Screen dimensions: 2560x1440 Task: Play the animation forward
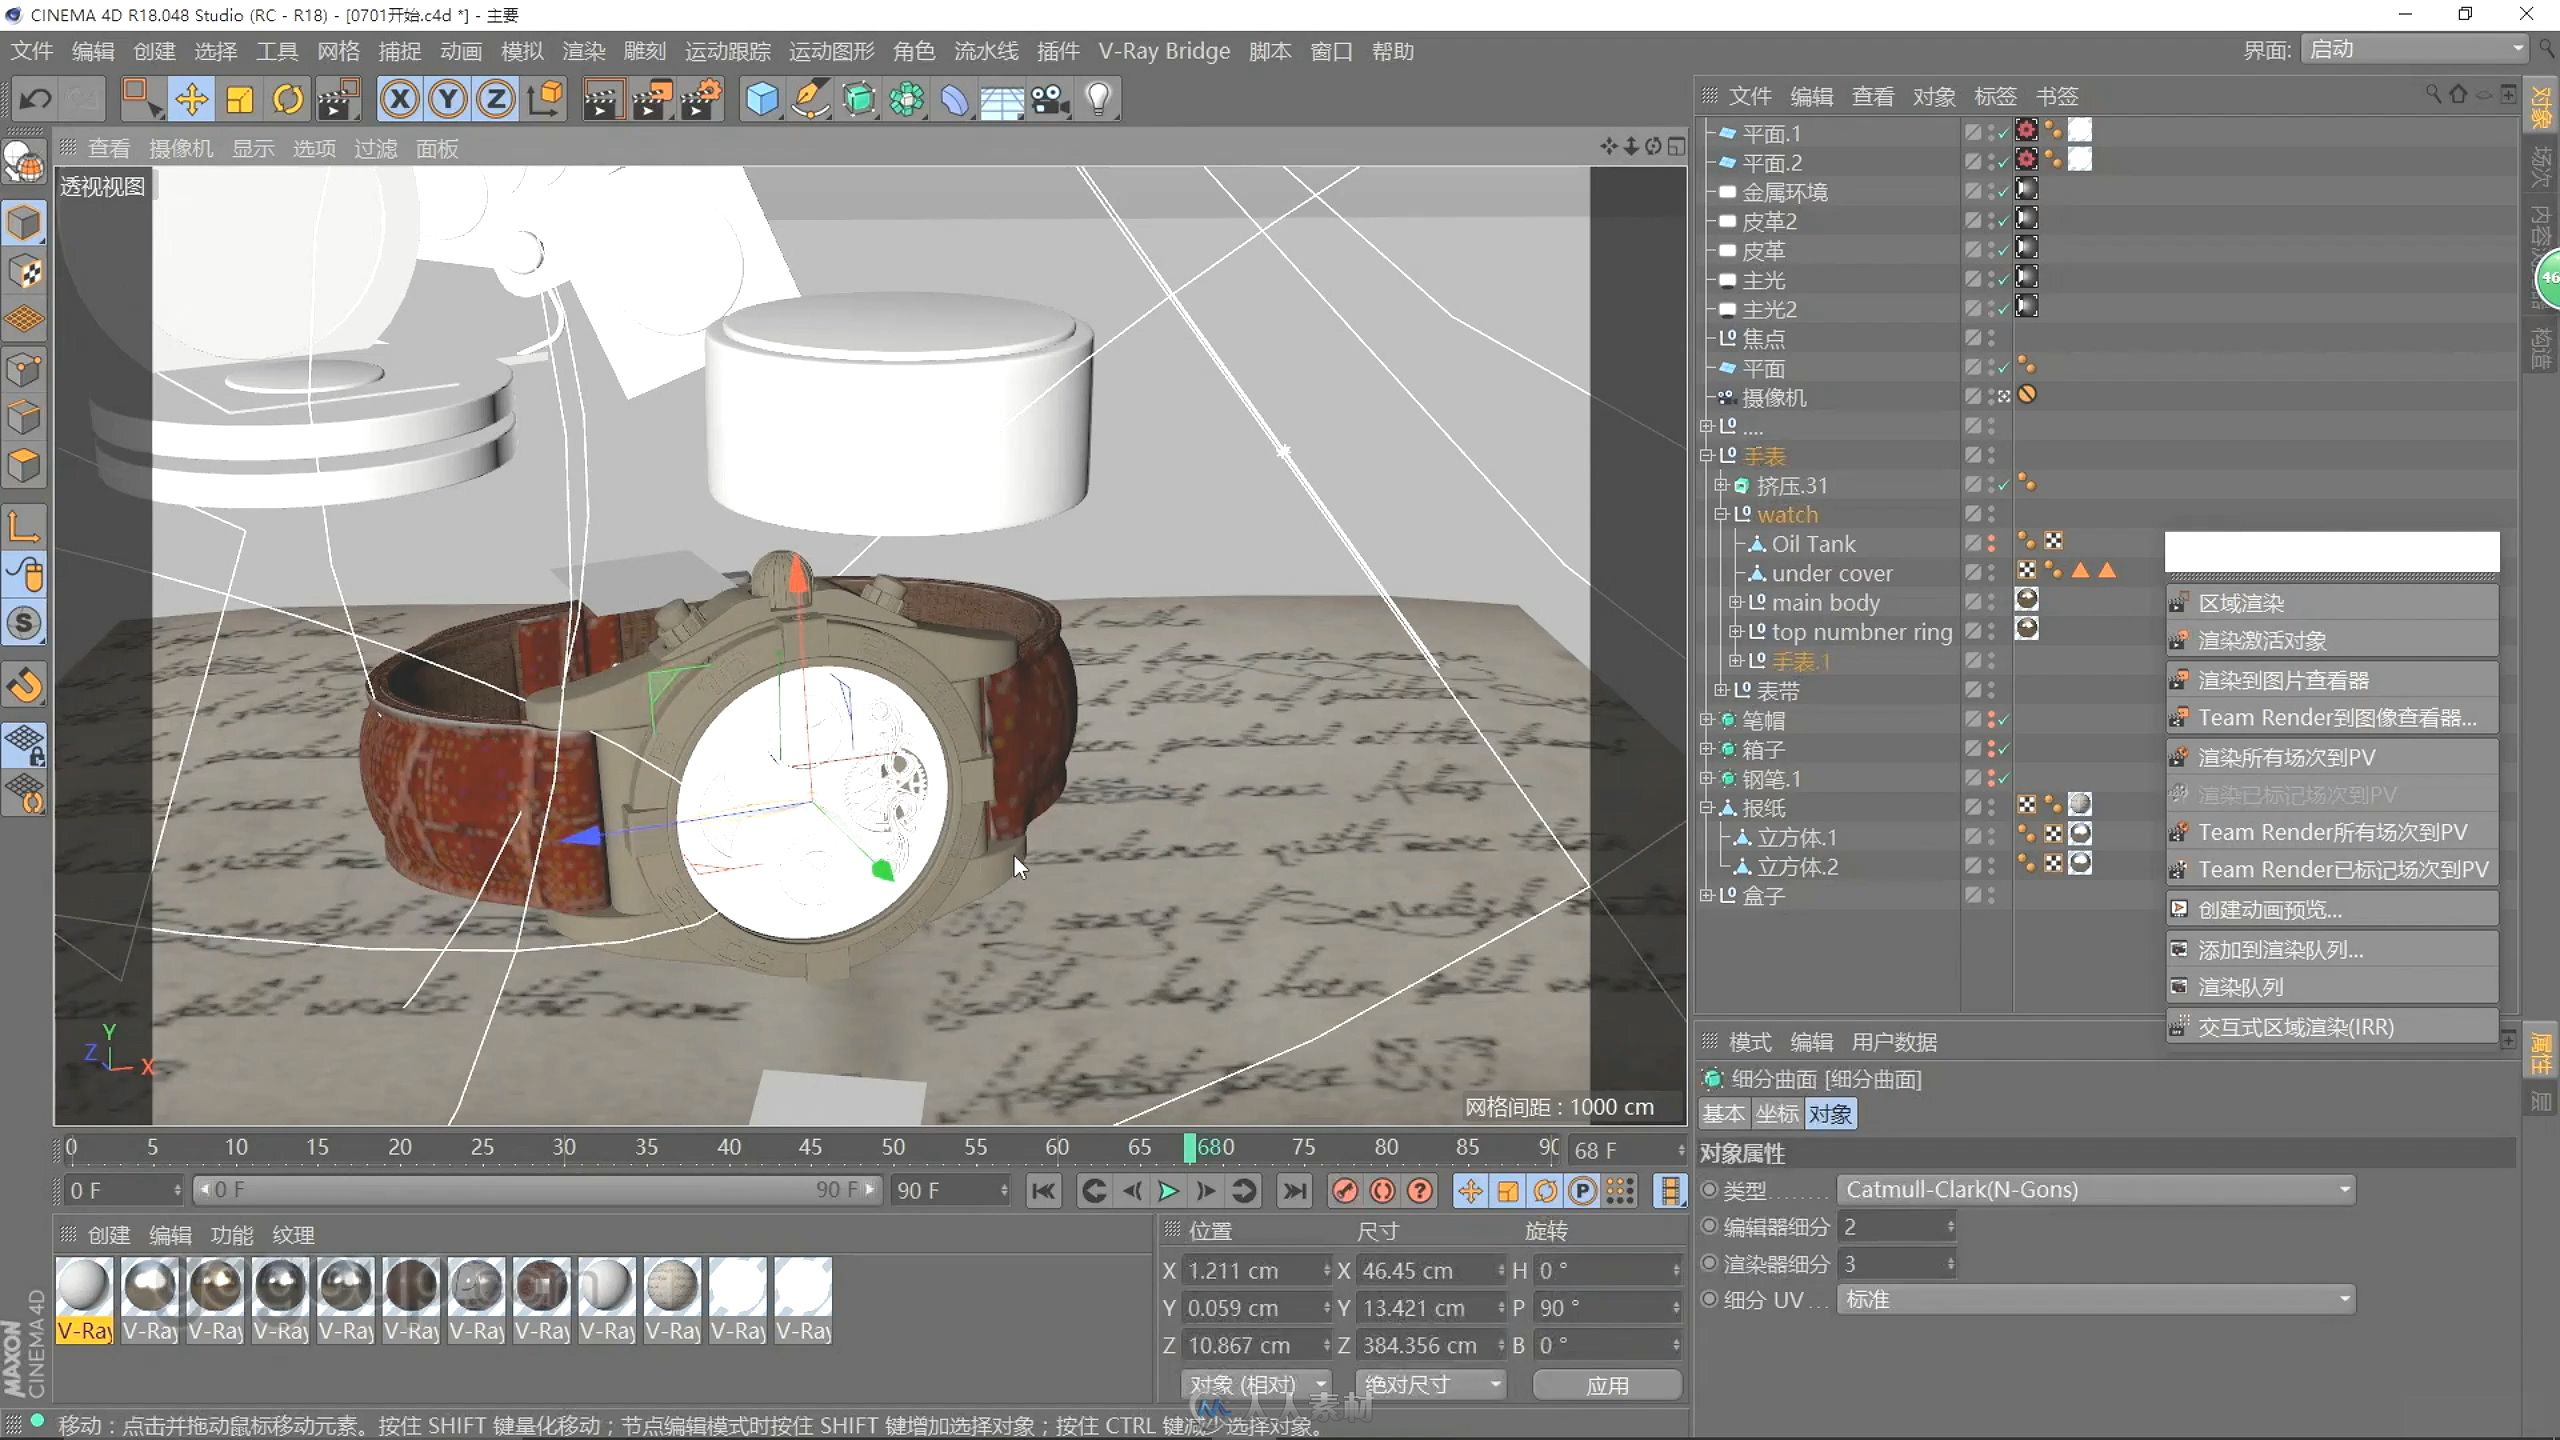click(1168, 1190)
